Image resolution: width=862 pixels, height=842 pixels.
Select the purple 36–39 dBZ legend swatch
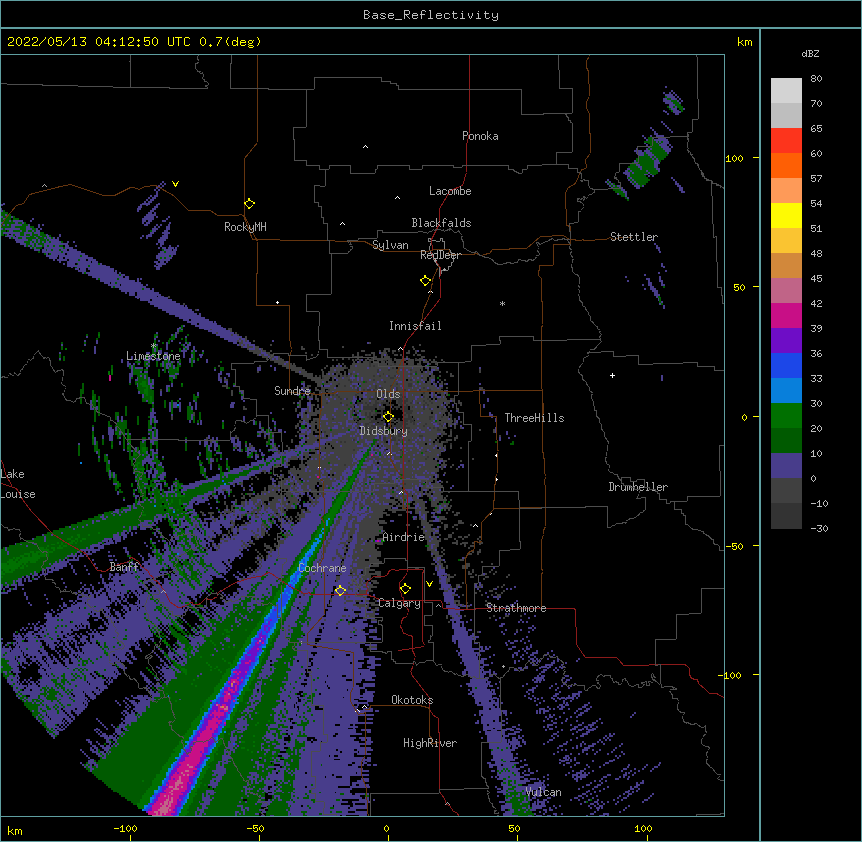pos(786,341)
